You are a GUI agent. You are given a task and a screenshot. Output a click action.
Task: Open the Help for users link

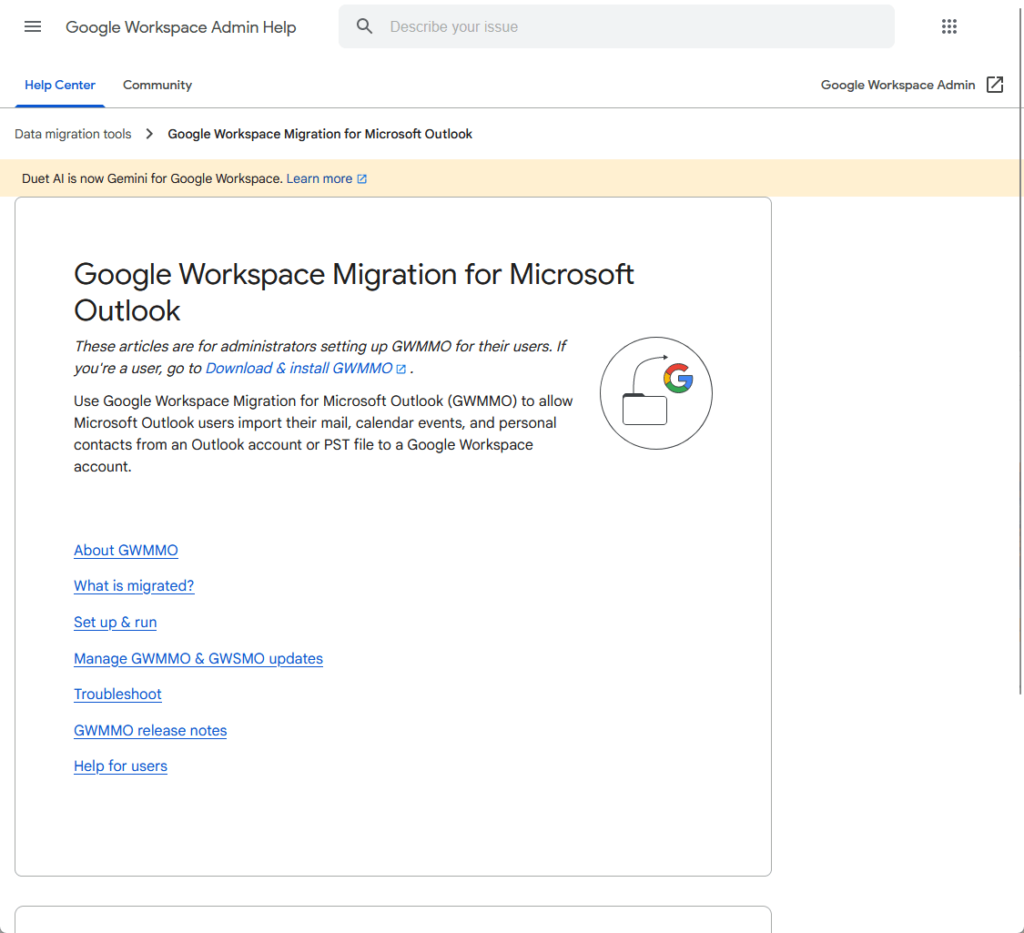(120, 766)
